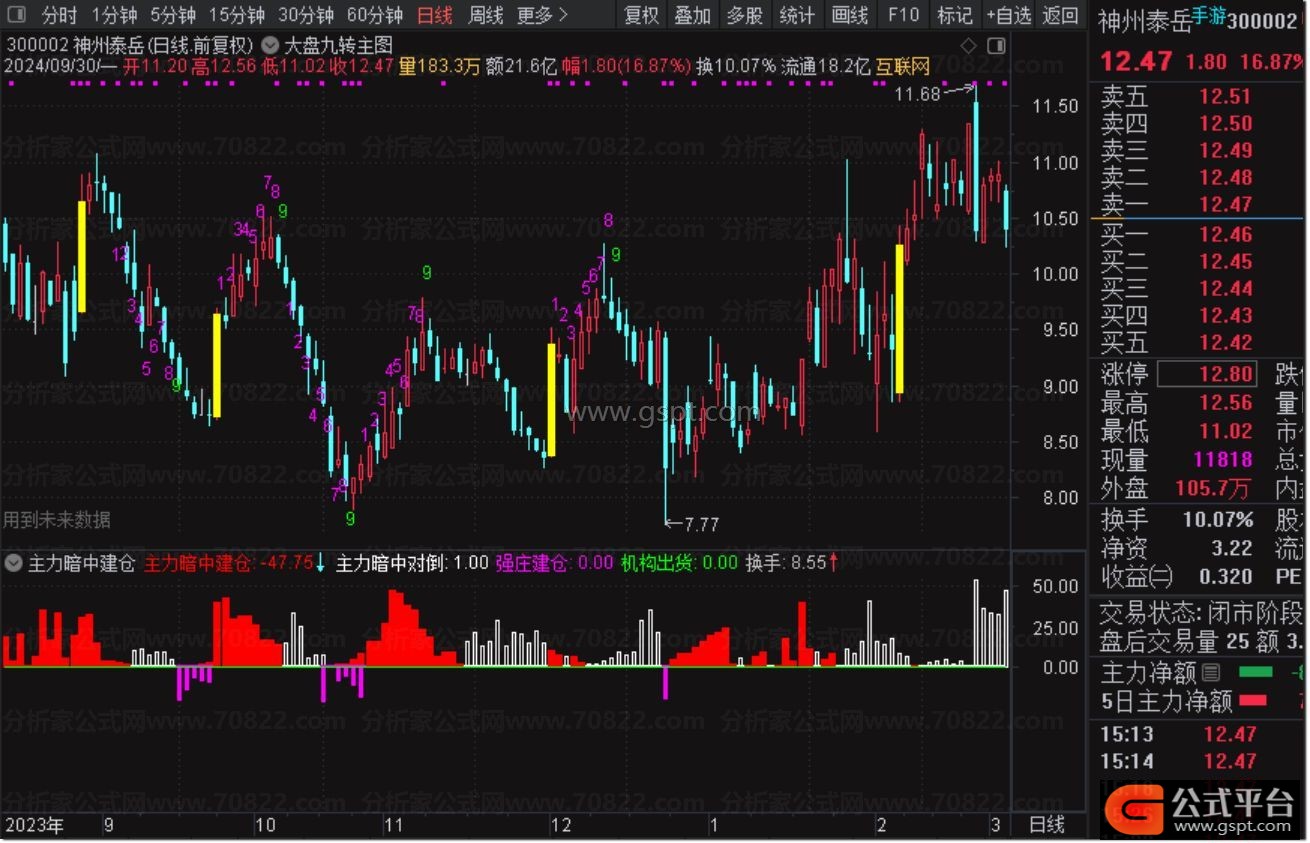
Task: Click the 净资 value 3.22
Action: pos(1232,548)
